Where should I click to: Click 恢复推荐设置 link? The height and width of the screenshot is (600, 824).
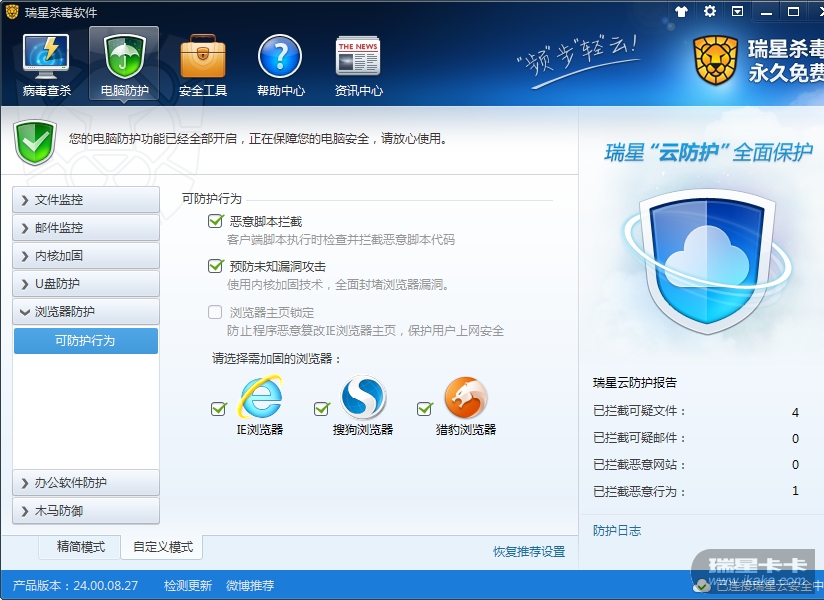pos(529,551)
